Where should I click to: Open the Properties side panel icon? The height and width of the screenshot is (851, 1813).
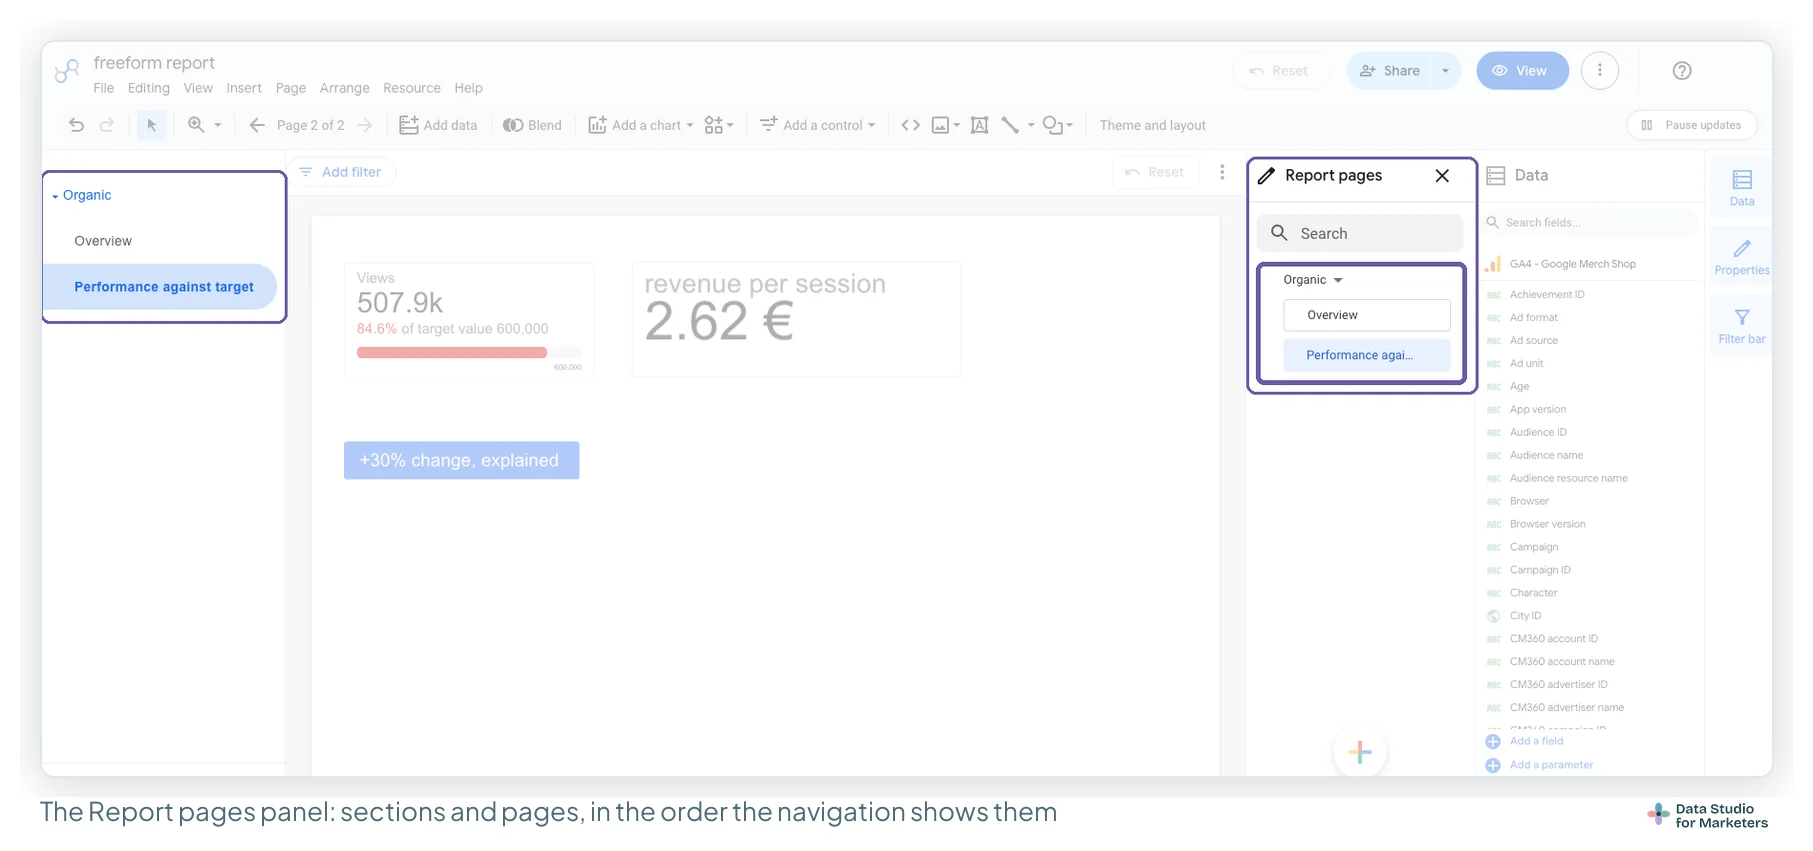pos(1742,257)
